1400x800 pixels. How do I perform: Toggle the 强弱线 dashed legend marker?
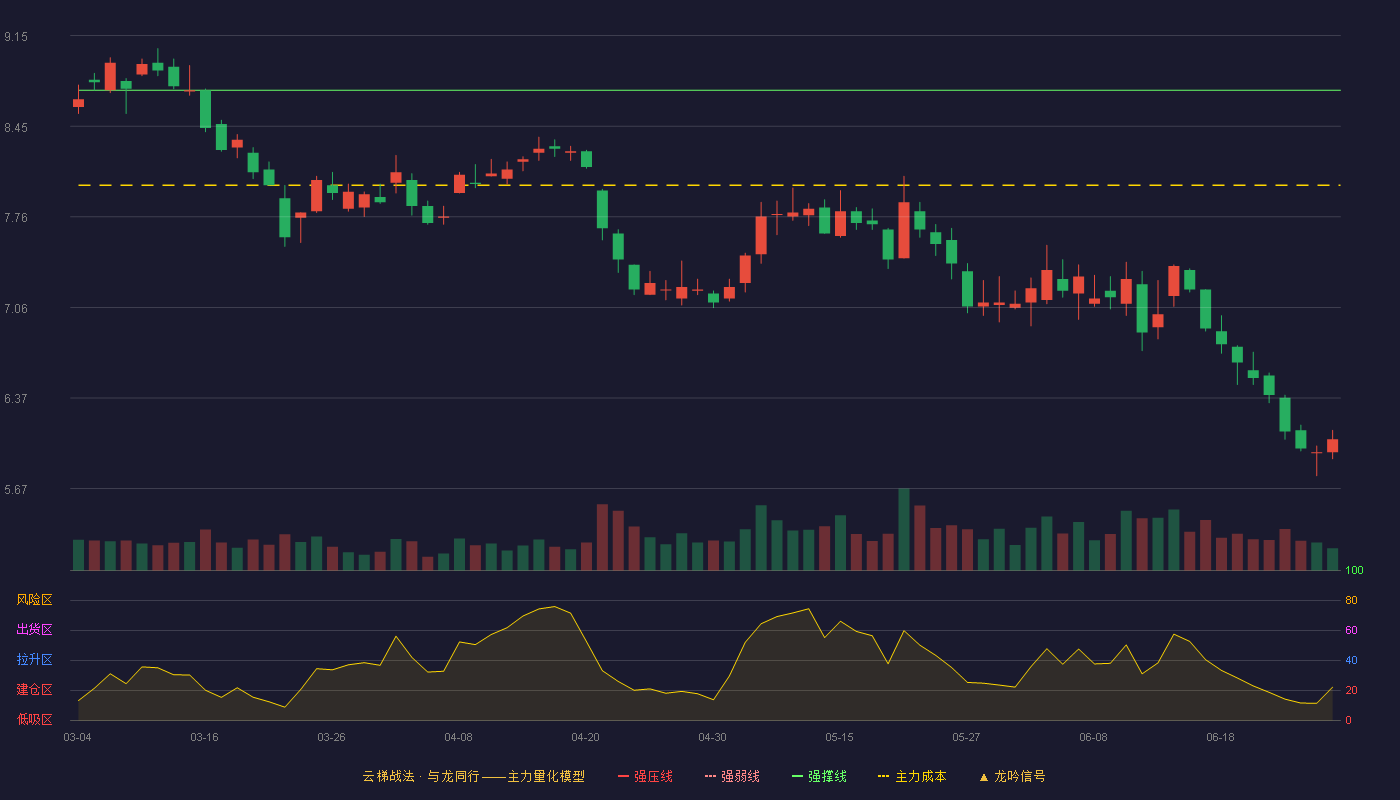click(x=711, y=776)
